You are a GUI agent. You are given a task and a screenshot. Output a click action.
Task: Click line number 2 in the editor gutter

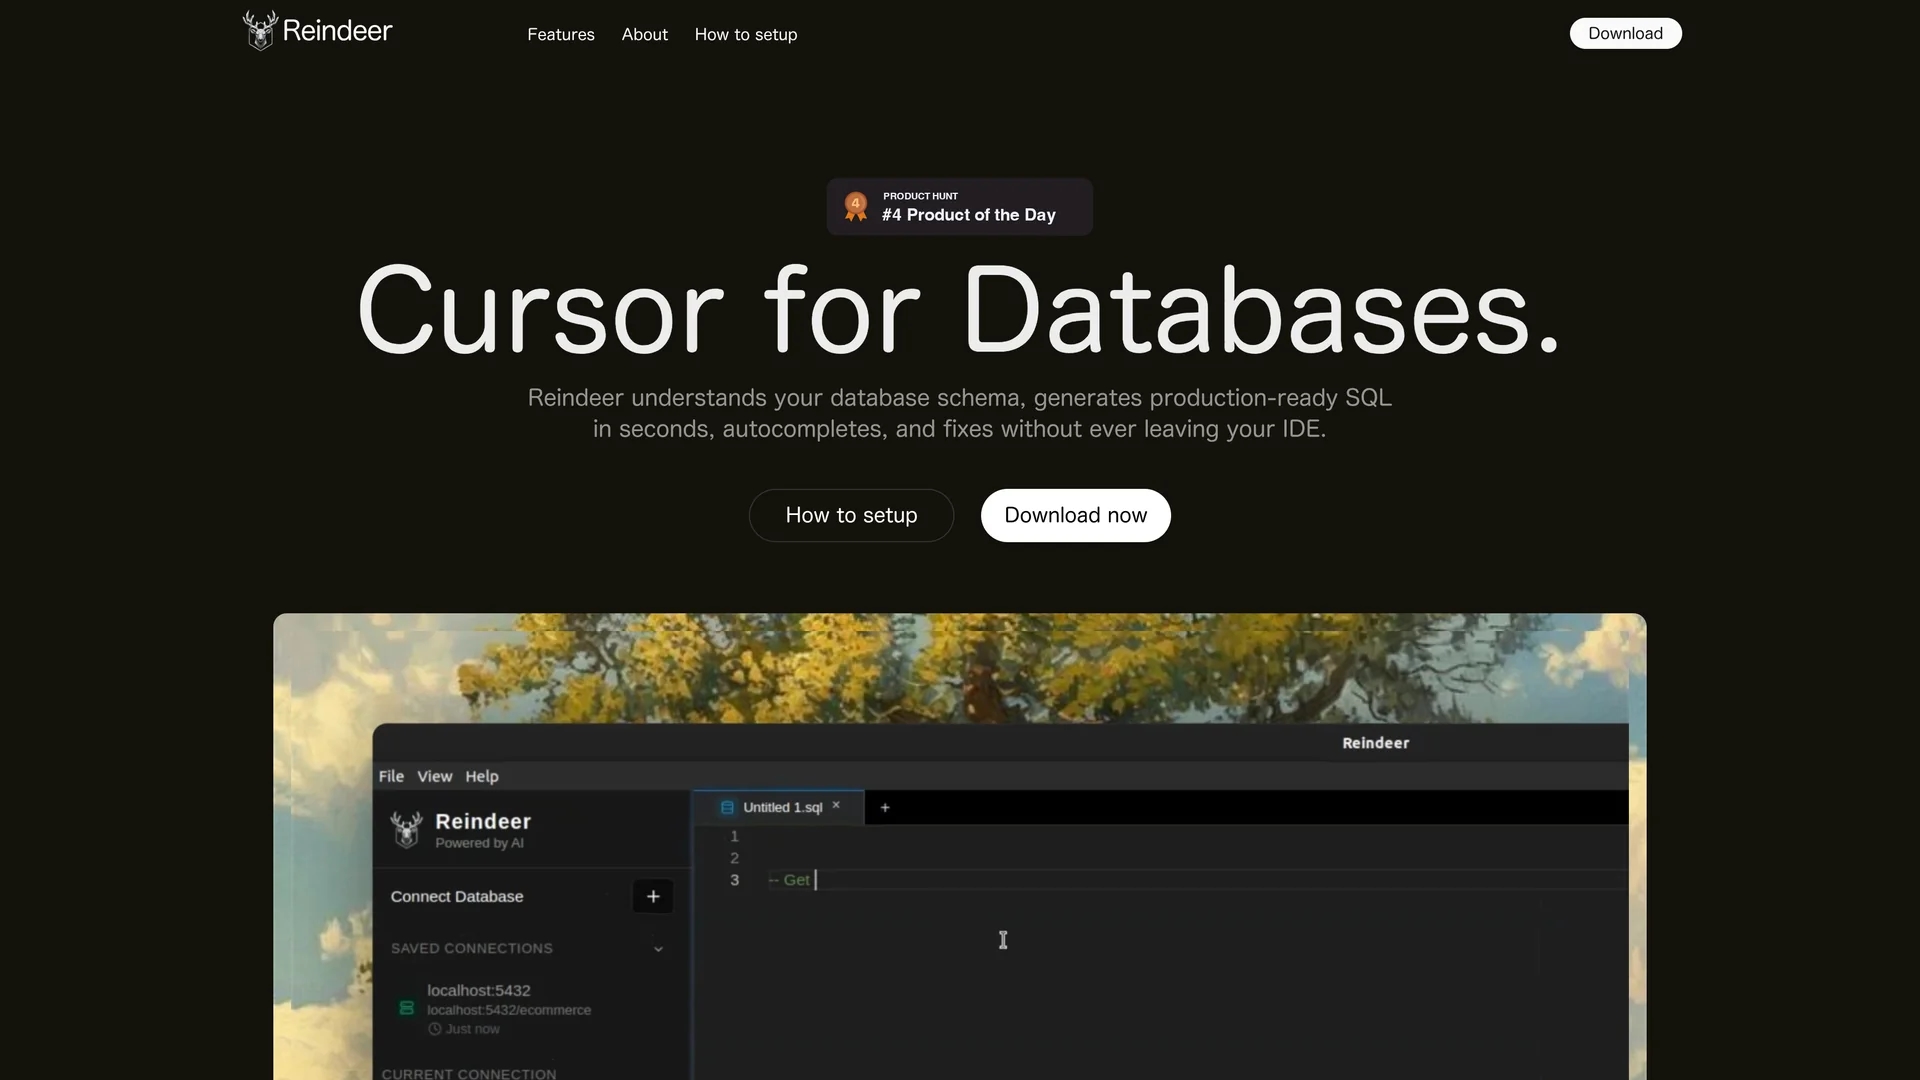click(x=734, y=858)
